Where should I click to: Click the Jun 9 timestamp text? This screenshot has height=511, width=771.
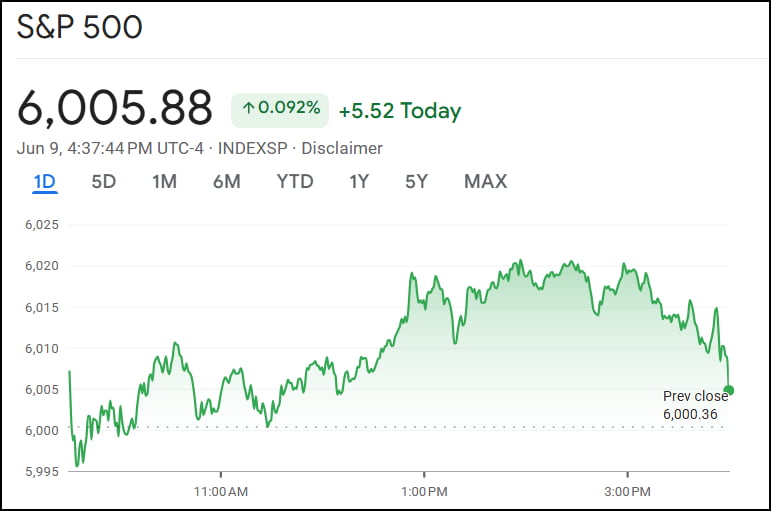[110, 148]
